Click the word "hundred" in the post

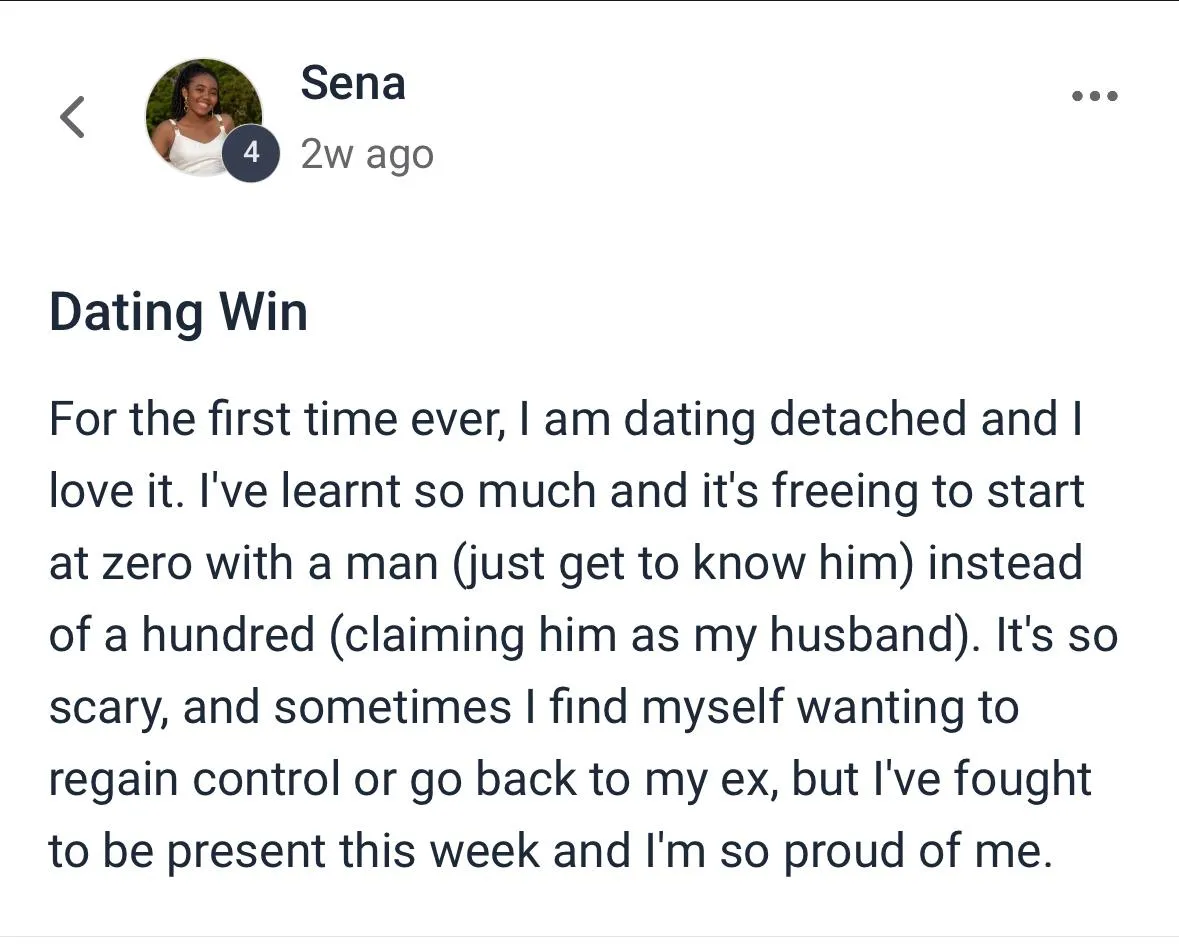228,635
